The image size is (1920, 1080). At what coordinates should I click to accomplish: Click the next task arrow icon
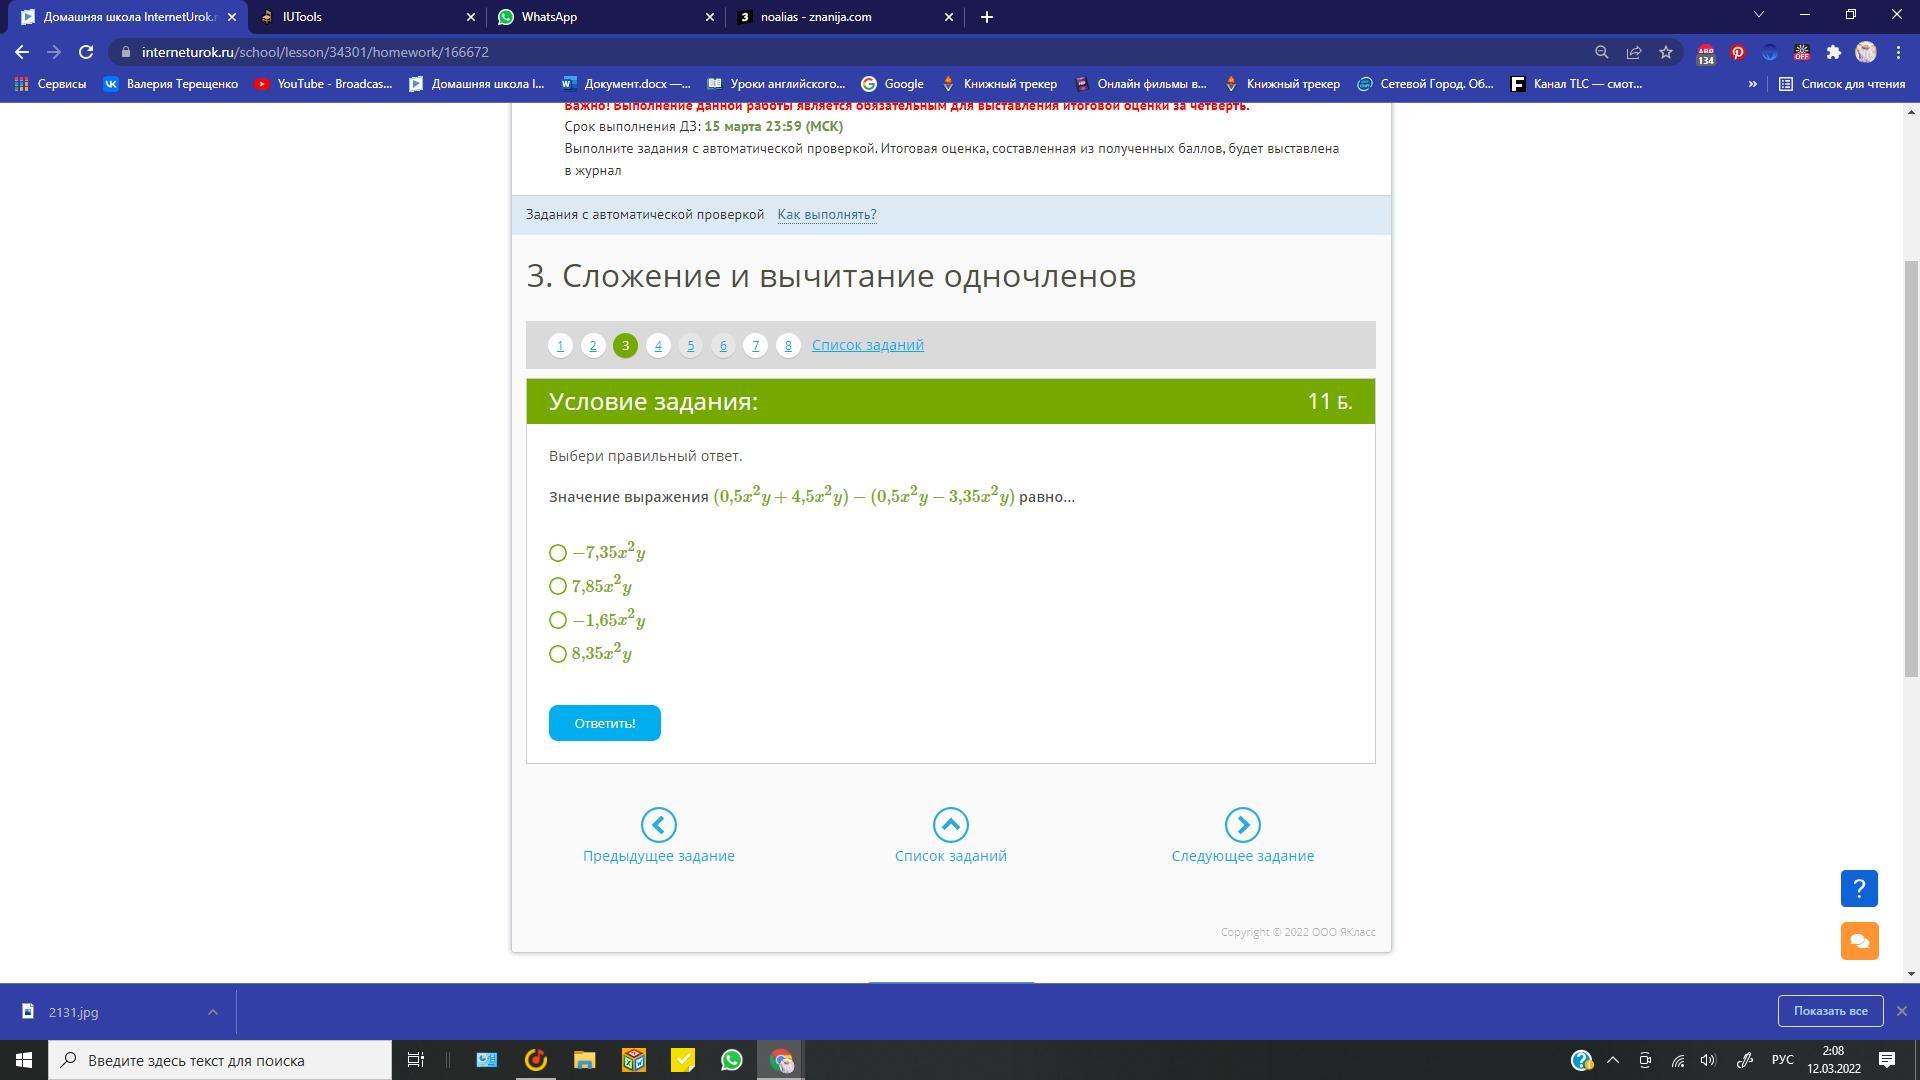pyautogui.click(x=1242, y=825)
